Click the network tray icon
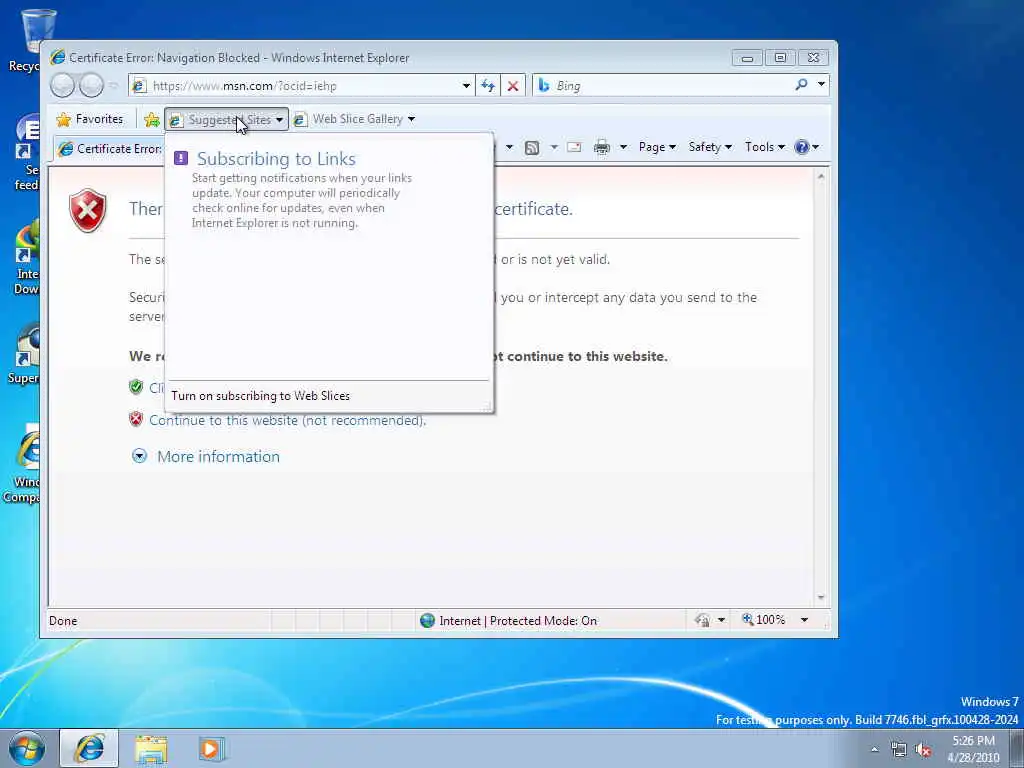 899,749
